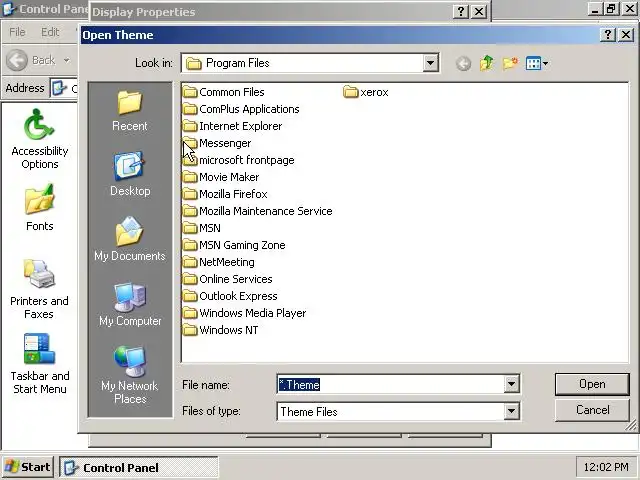Select the Internet Explorer folder

(232, 126)
